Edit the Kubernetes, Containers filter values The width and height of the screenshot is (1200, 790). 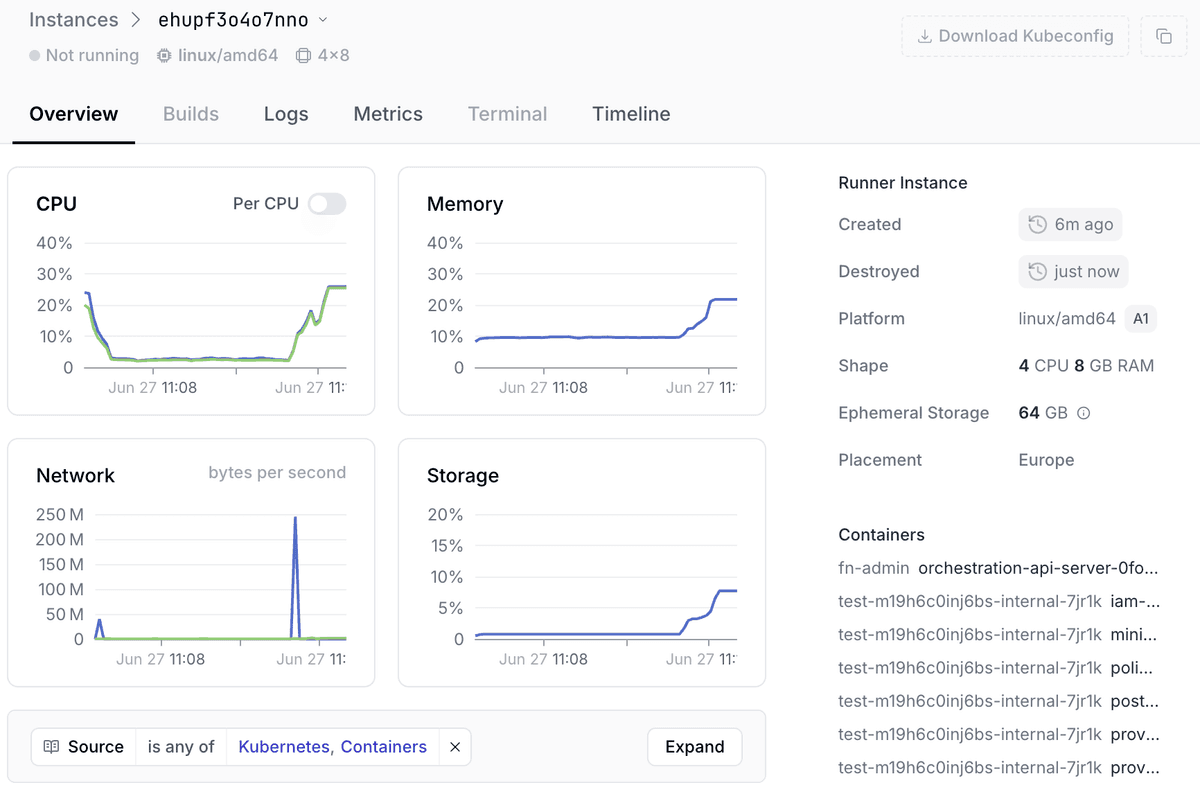point(332,746)
